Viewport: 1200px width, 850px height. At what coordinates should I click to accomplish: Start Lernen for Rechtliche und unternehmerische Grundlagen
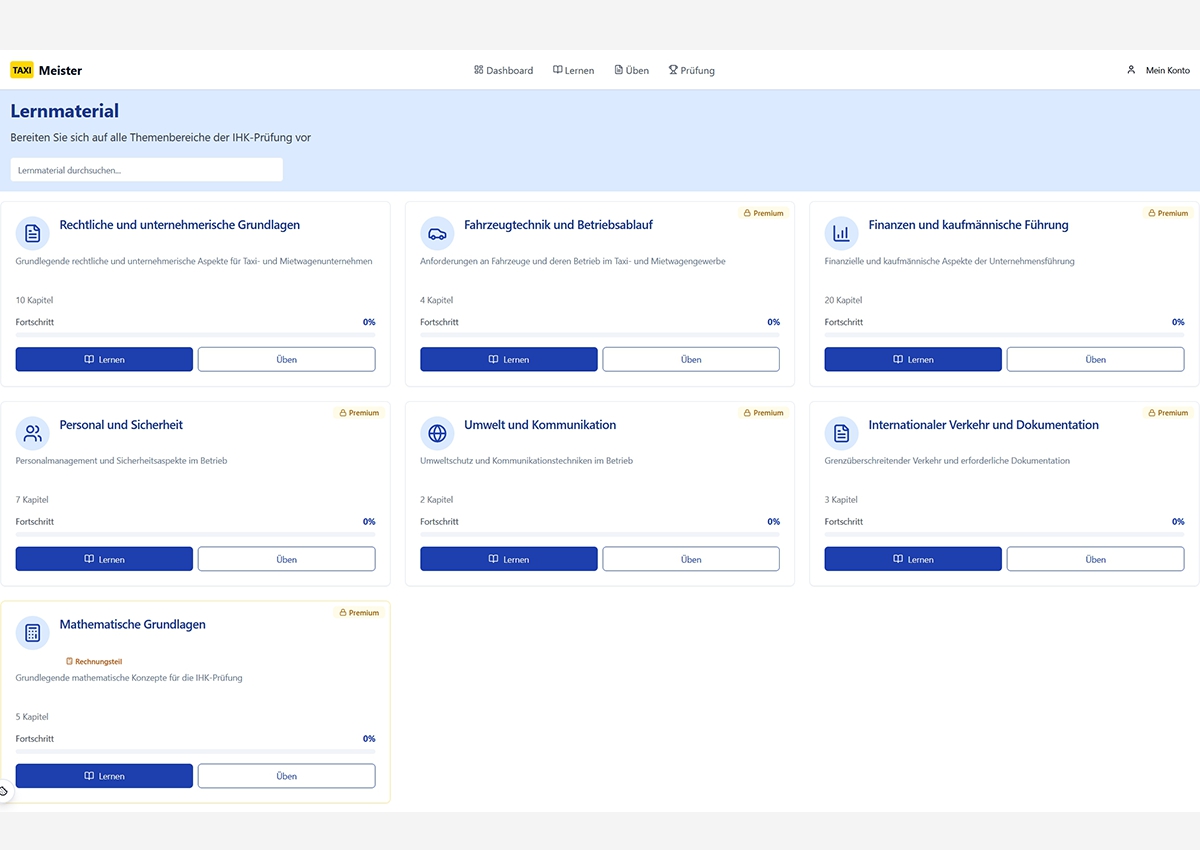[x=104, y=359]
